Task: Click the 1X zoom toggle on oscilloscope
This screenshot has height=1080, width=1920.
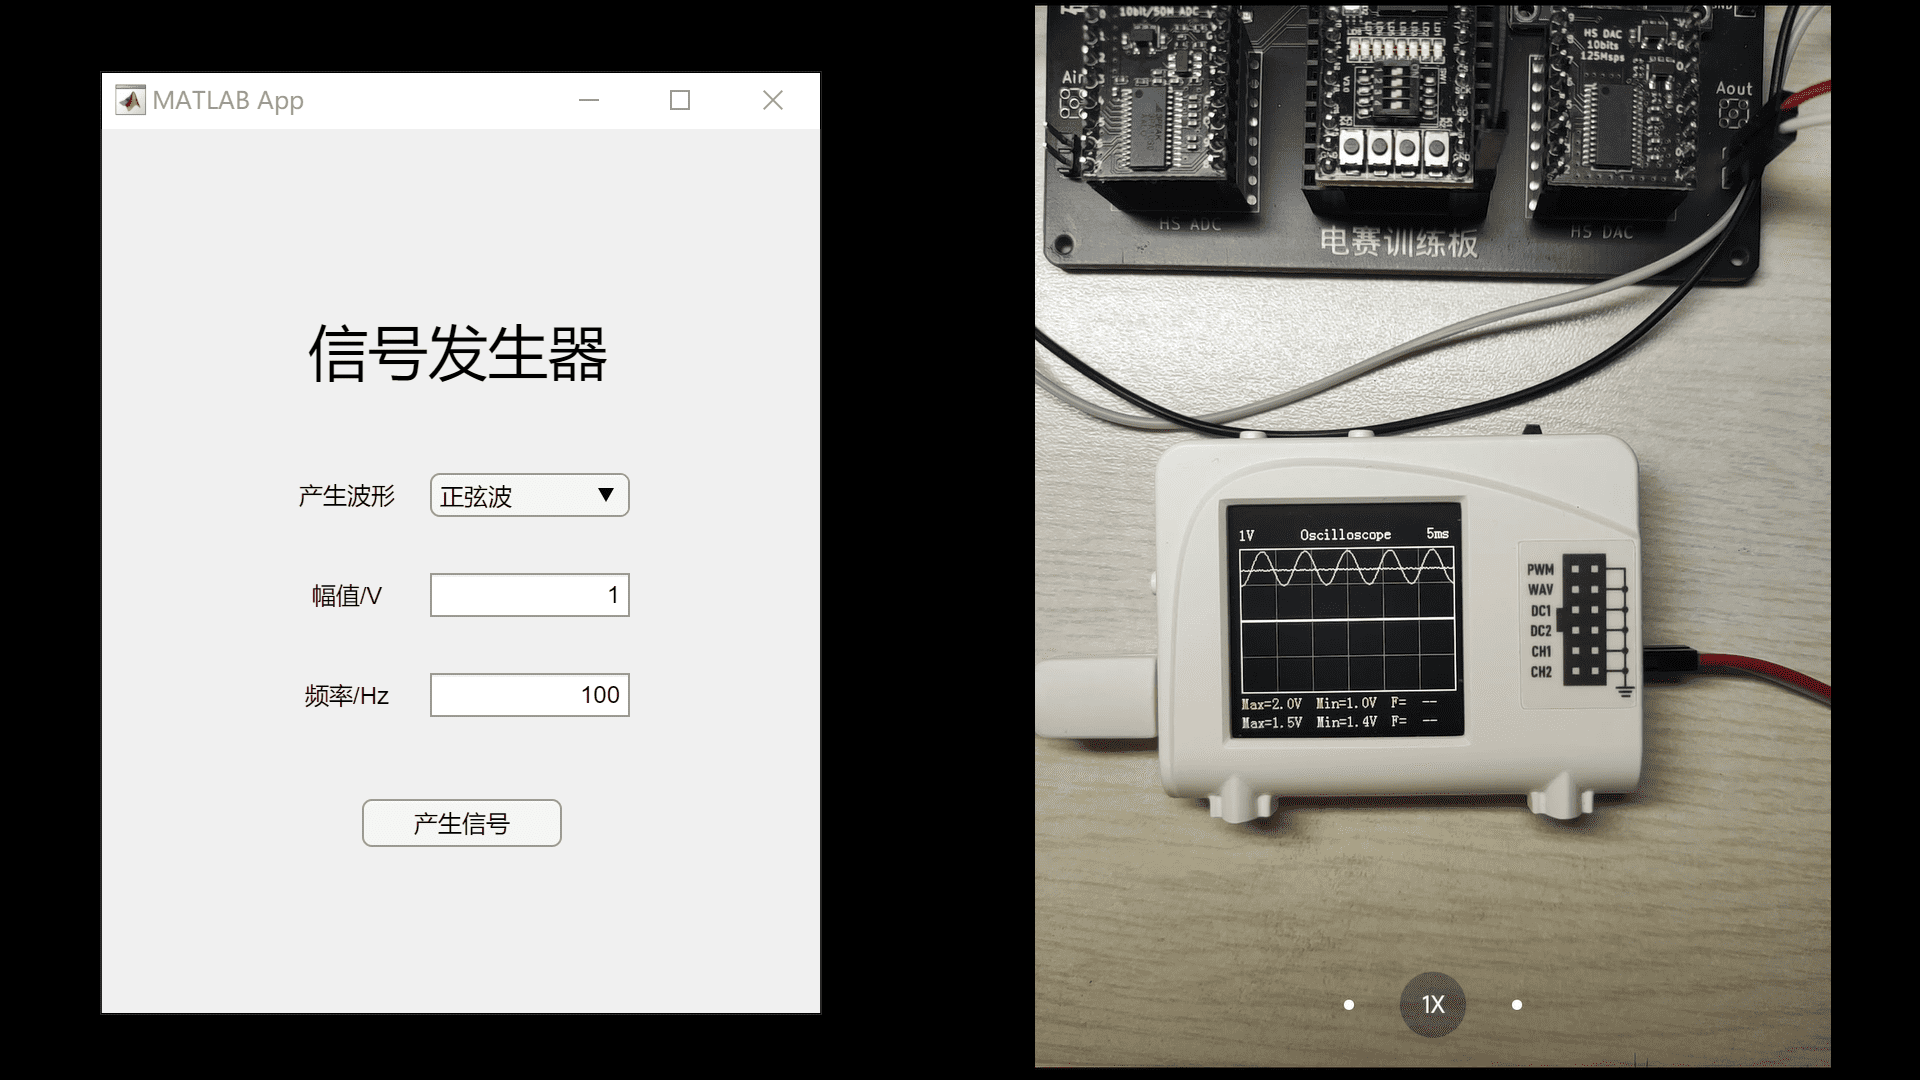Action: (x=1433, y=1004)
